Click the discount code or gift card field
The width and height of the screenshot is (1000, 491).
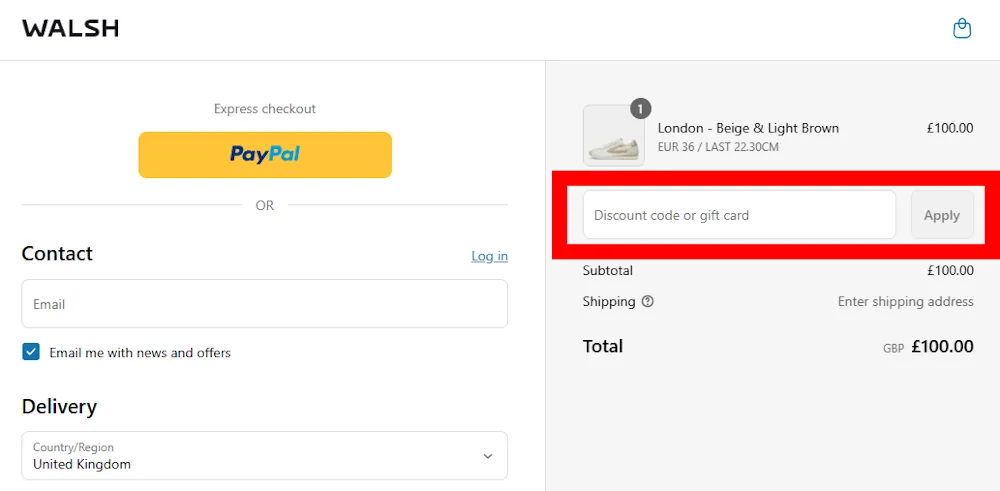(x=739, y=215)
